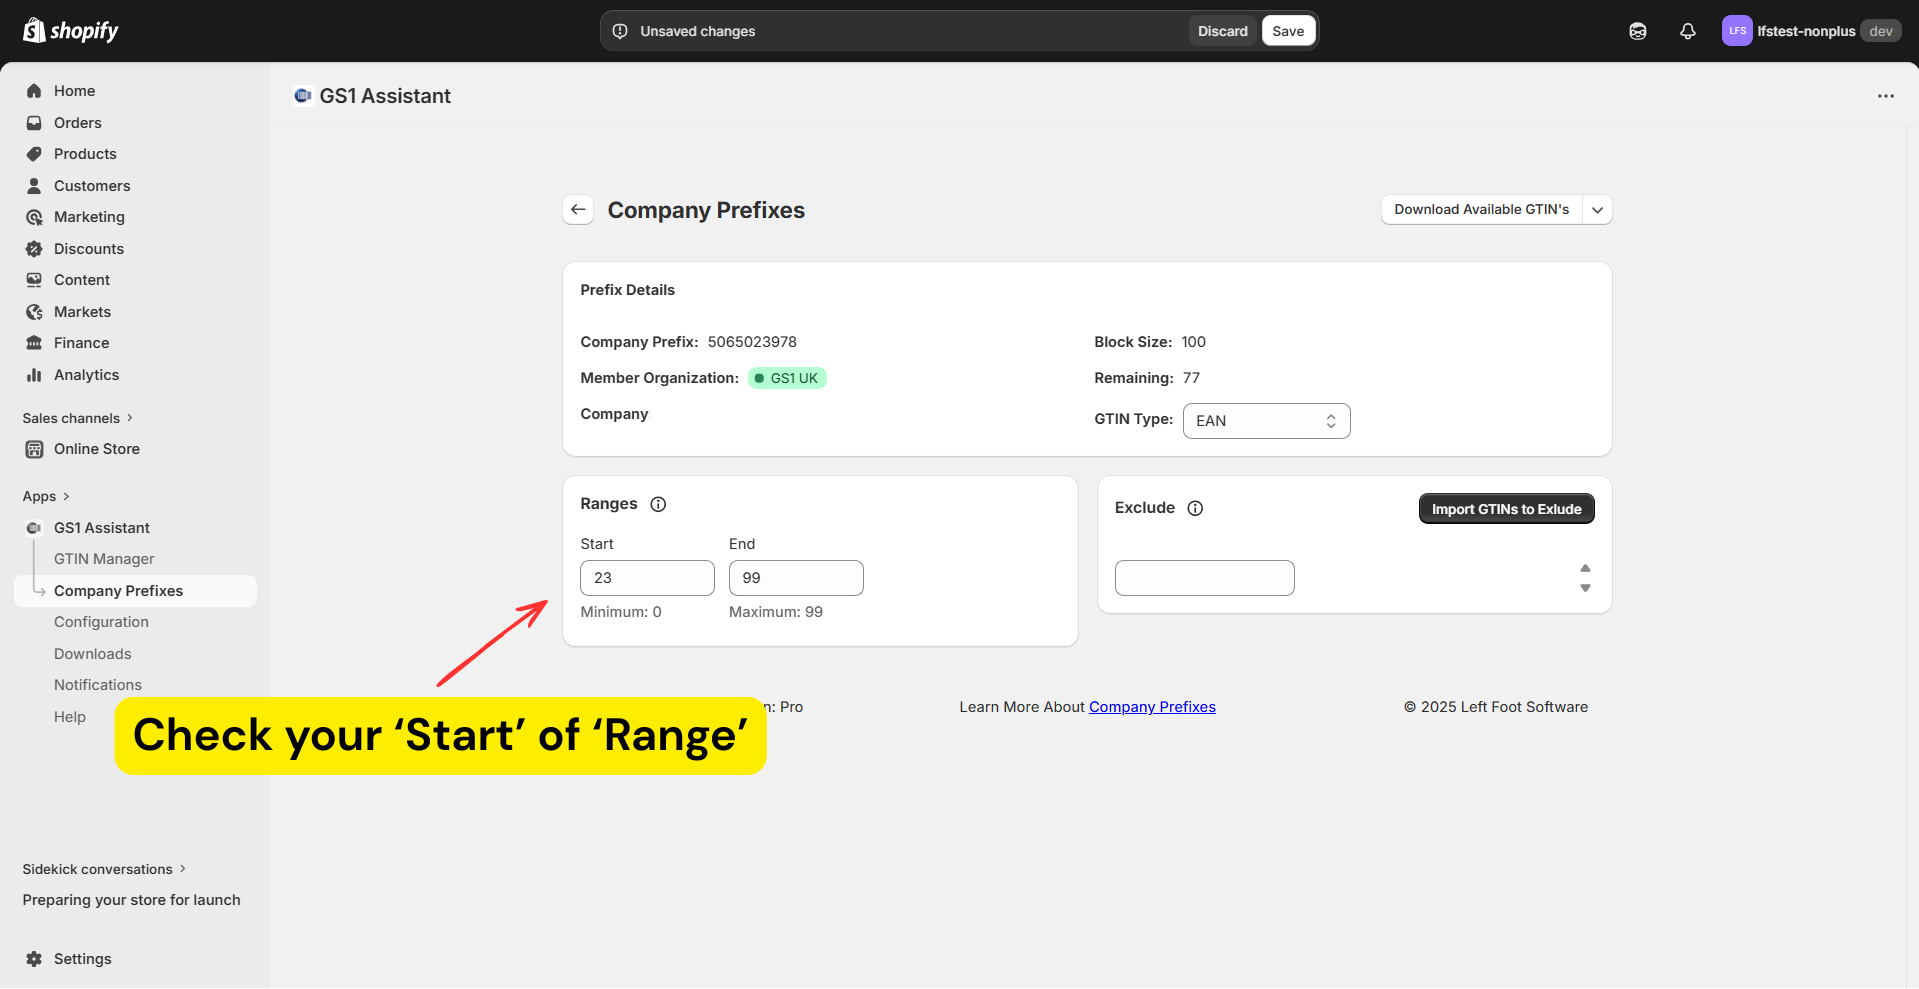This screenshot has height=989, width=1919.
Task: Click the info icon next to Ranges
Action: pyautogui.click(x=658, y=504)
